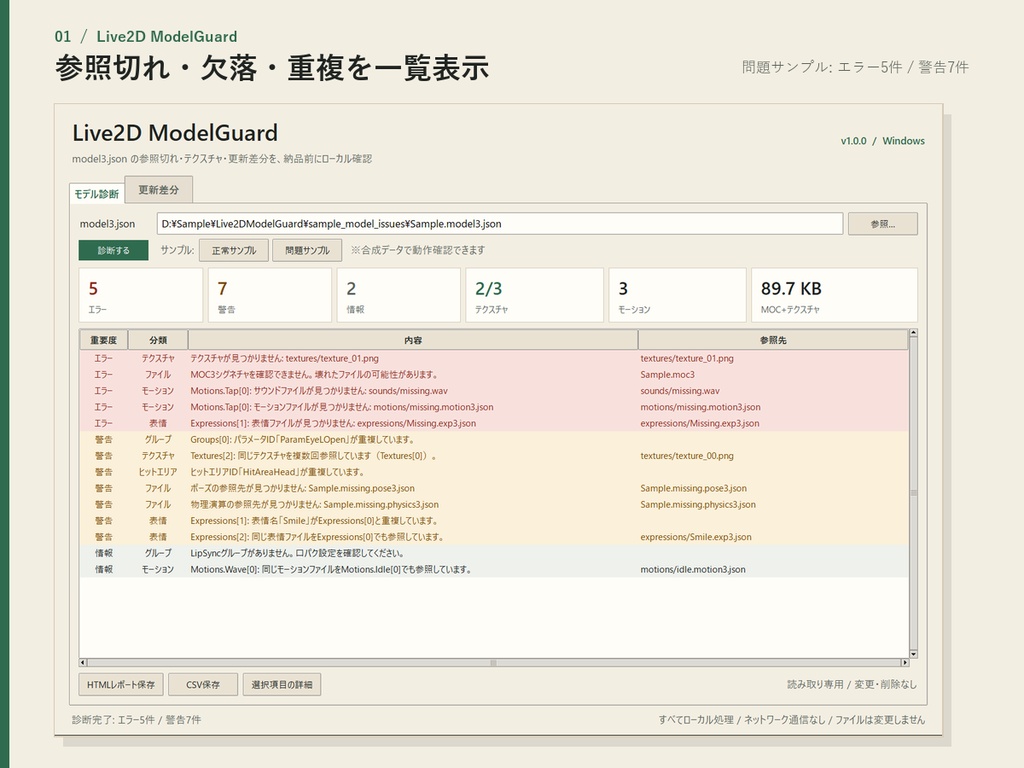The height and width of the screenshot is (768, 1024).
Task: Switch to the モデル診断 tab
Action: click(96, 194)
